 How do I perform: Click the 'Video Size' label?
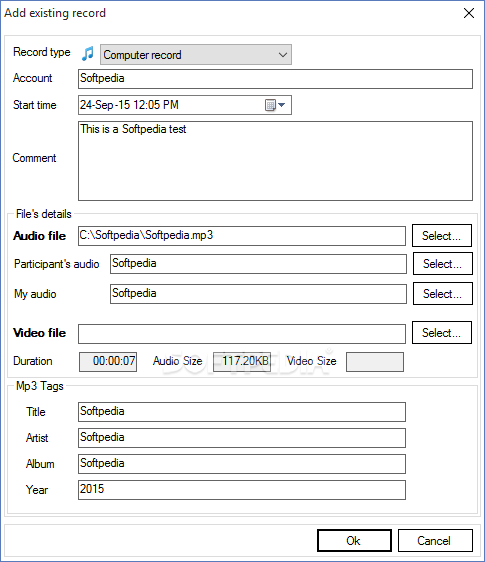(x=312, y=361)
